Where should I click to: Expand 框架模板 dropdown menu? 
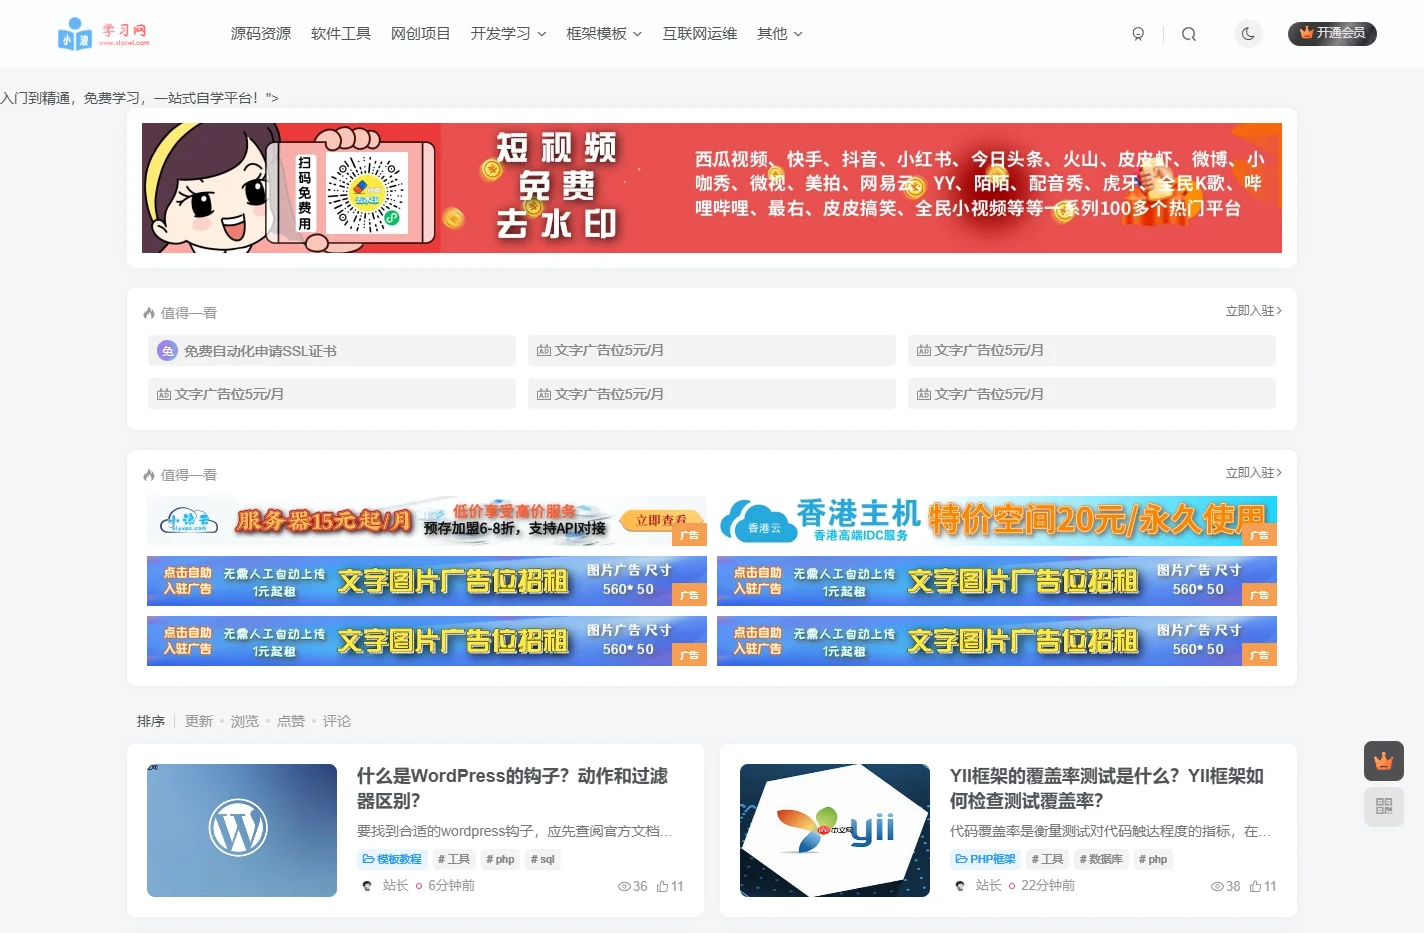click(604, 34)
